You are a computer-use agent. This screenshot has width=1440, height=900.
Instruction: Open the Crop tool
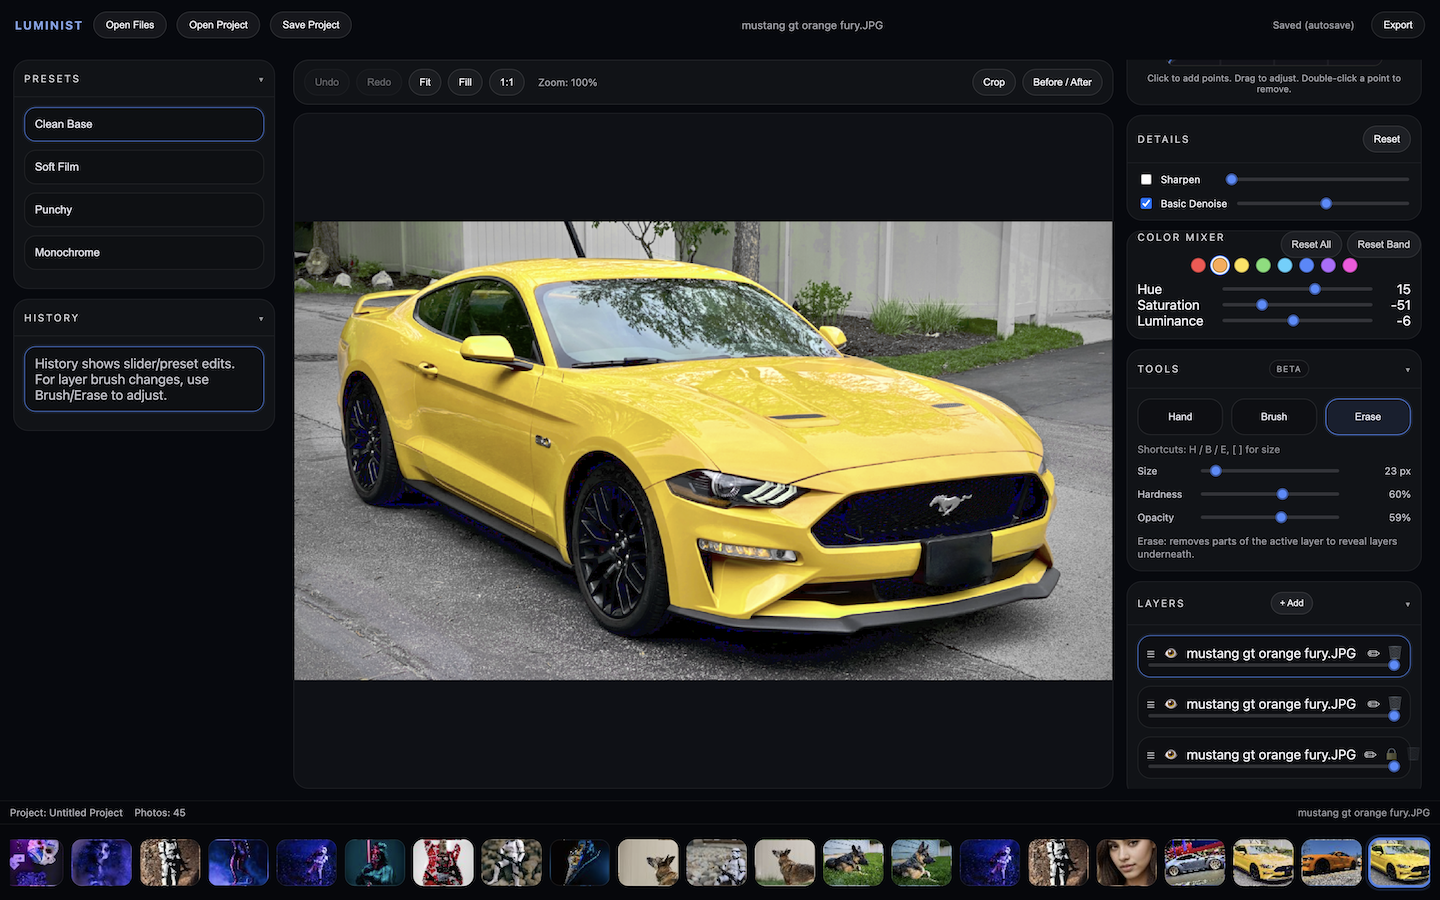point(994,82)
